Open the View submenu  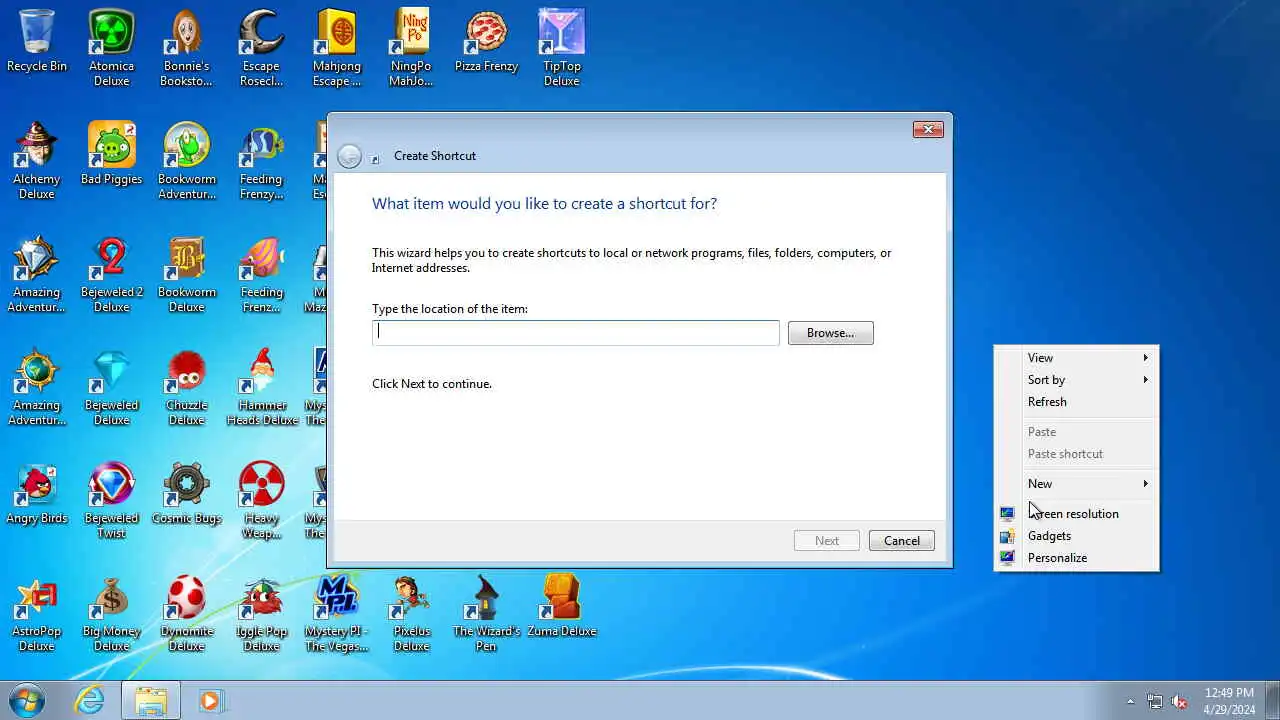pos(1076,358)
